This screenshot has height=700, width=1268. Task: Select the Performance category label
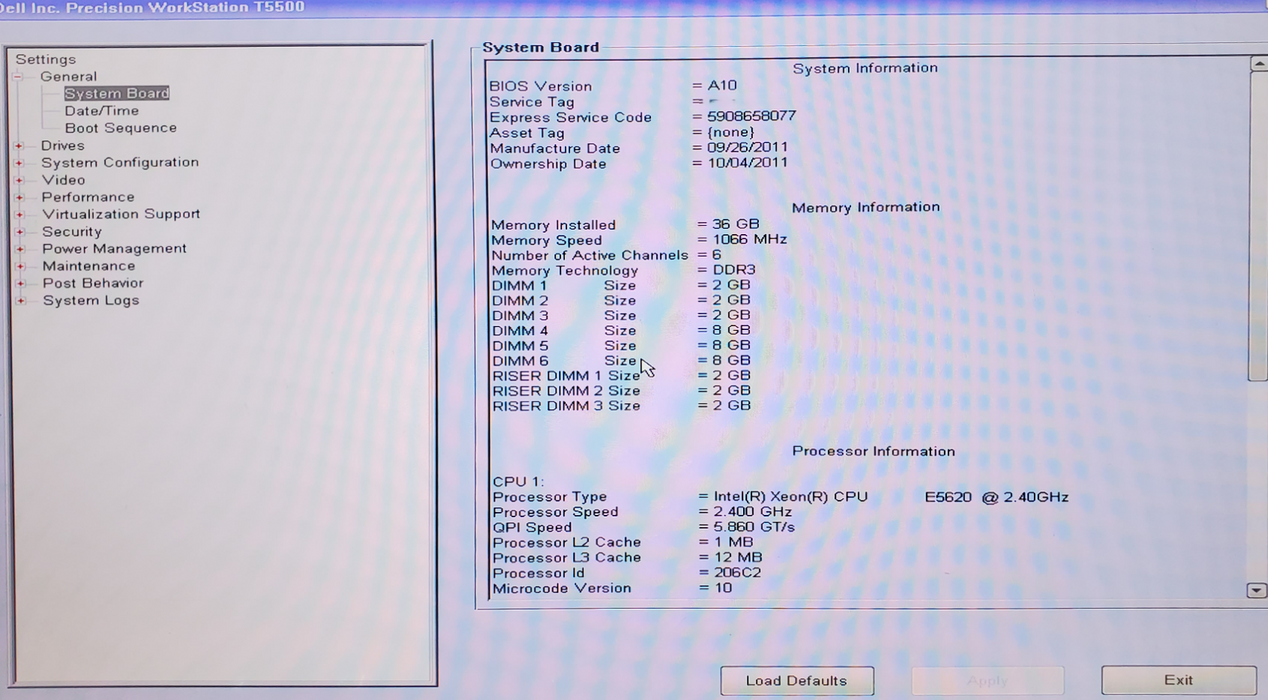pyautogui.click(x=88, y=197)
